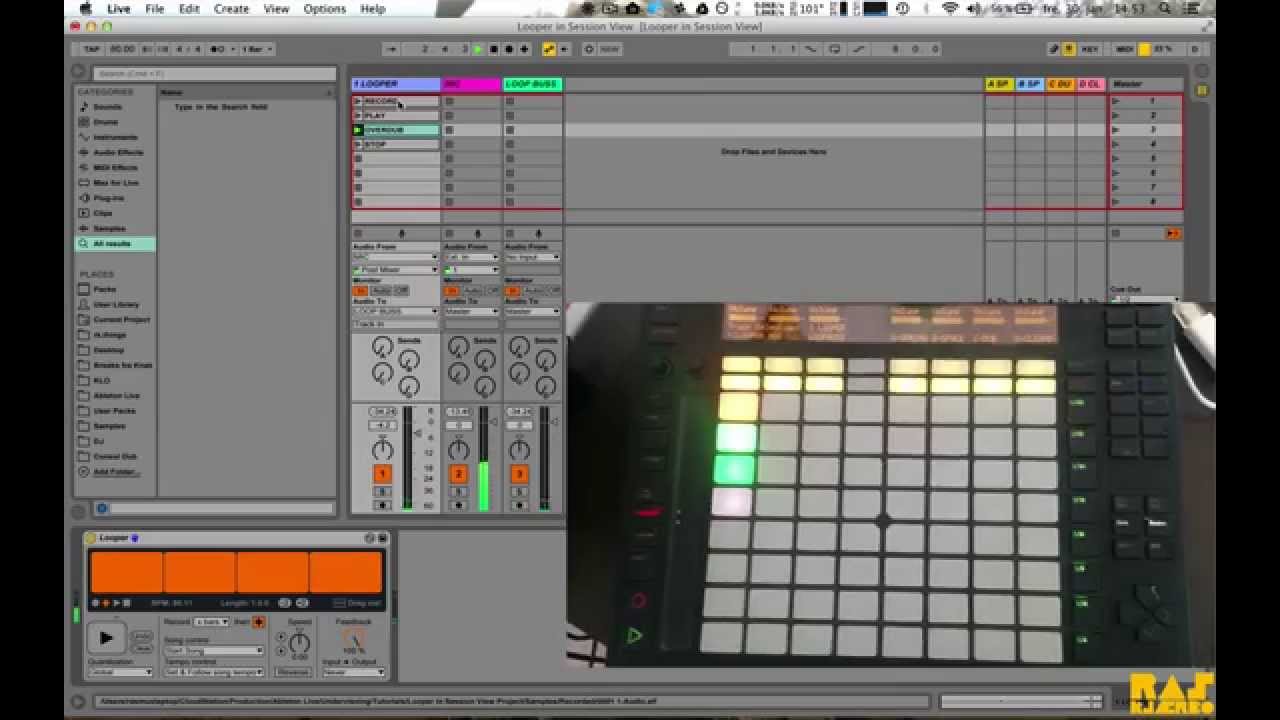This screenshot has width=1280, height=720.
Task: Toggle track 2 activator button
Action: pyautogui.click(x=458, y=474)
